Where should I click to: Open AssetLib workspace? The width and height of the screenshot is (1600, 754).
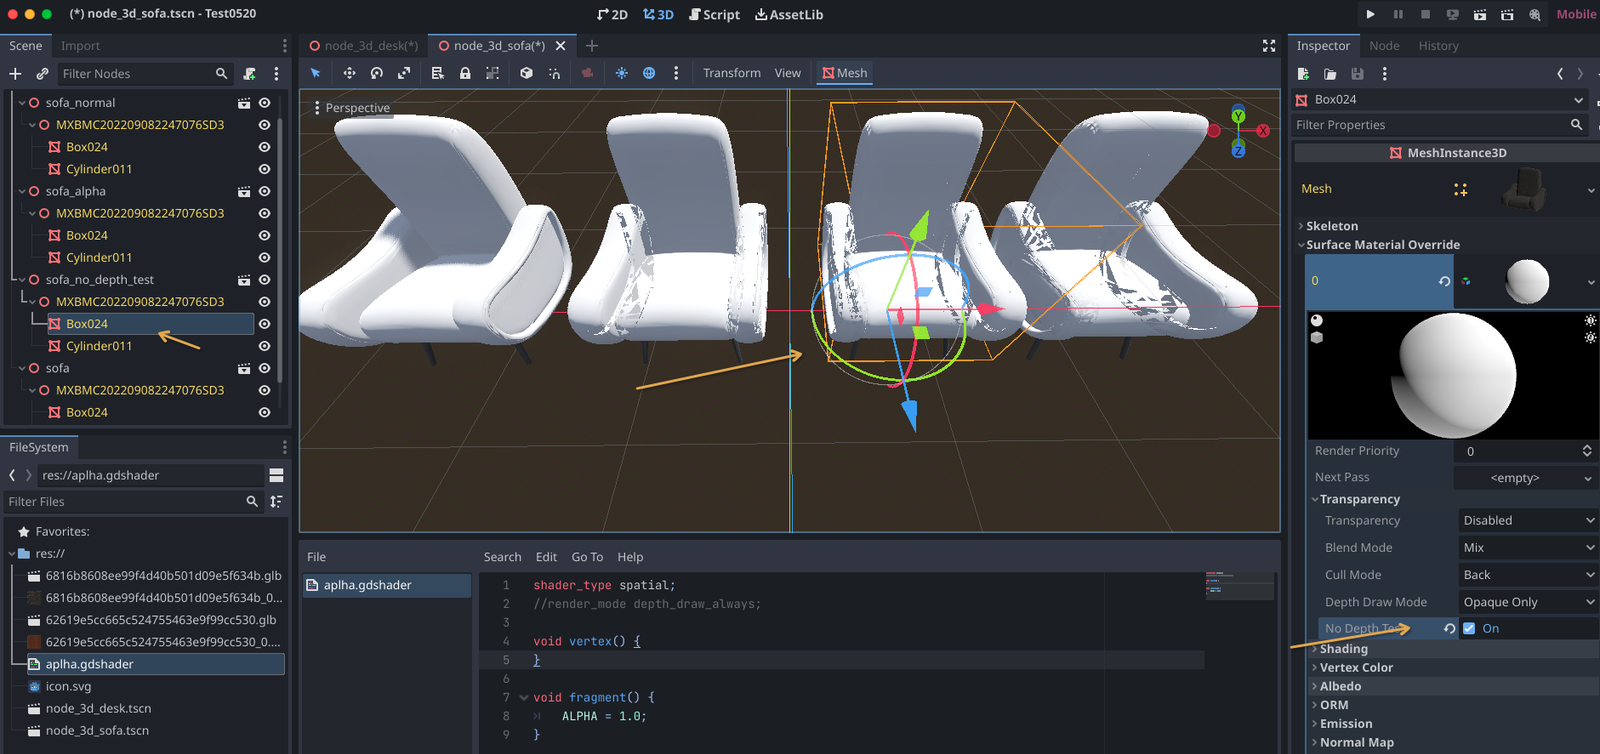tap(789, 14)
